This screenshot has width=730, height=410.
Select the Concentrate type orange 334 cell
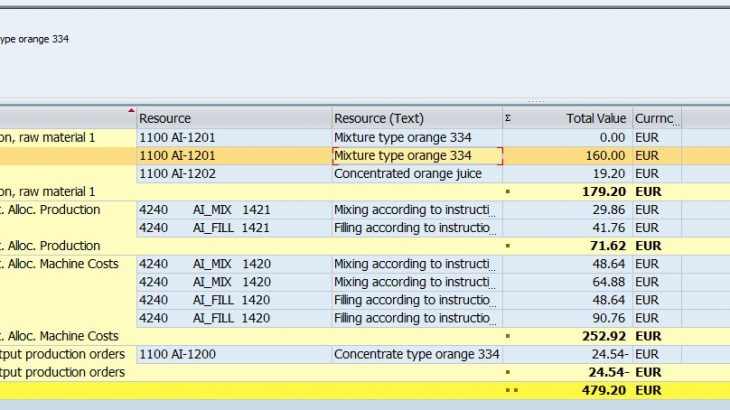pos(416,354)
